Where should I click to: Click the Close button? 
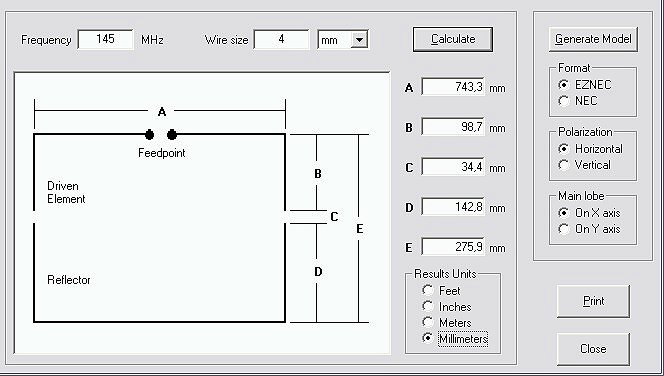click(x=593, y=349)
